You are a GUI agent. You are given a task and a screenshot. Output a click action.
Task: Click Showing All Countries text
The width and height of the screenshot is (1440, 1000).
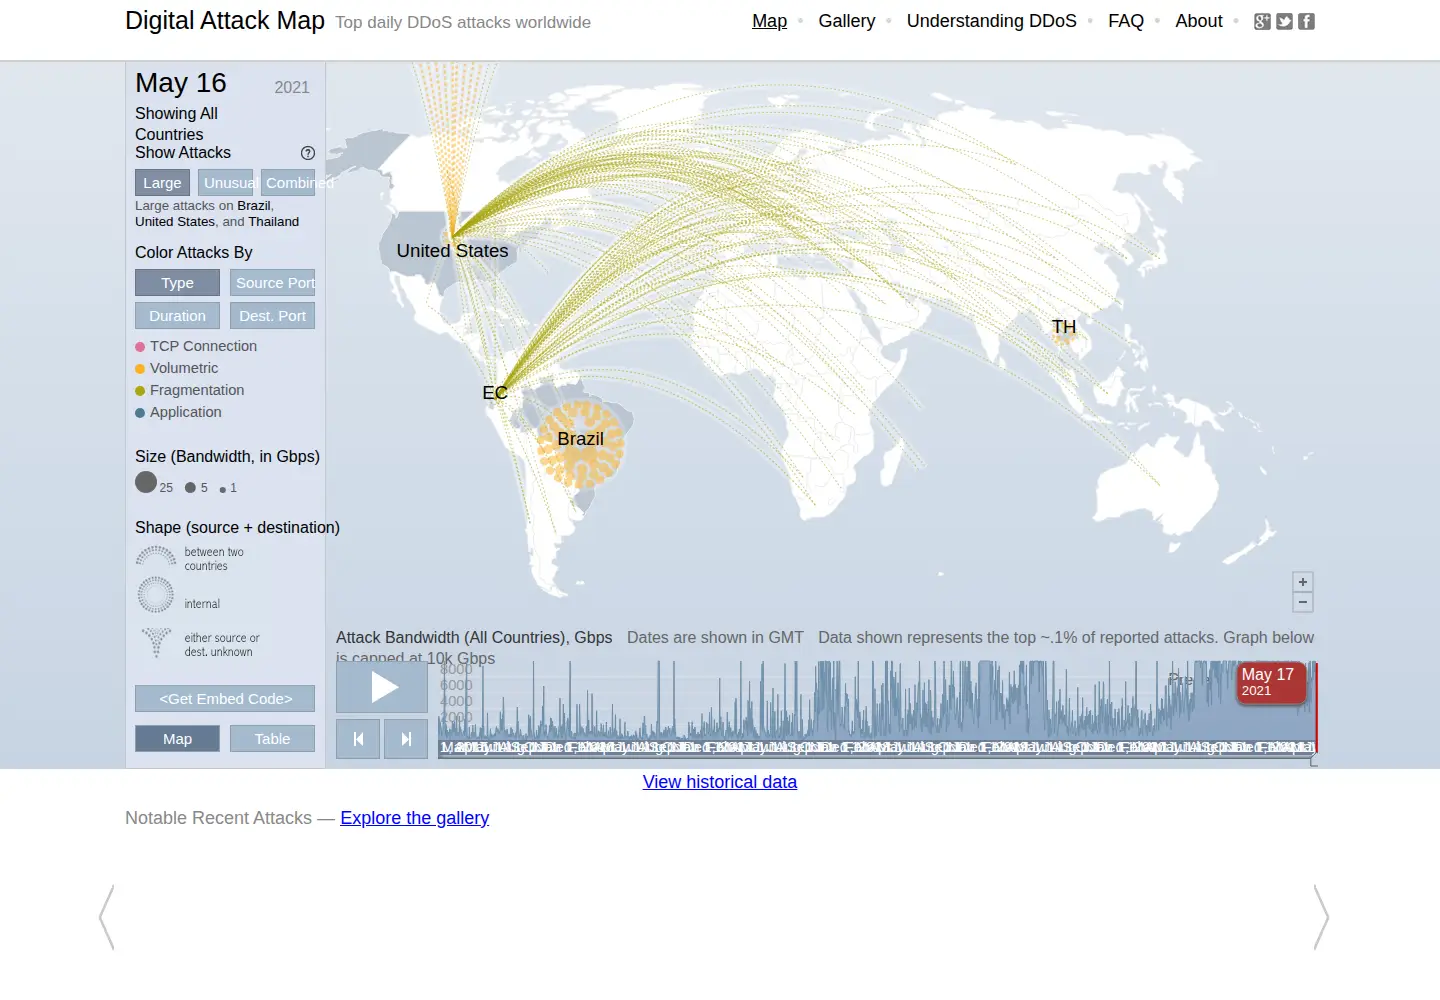tap(176, 124)
